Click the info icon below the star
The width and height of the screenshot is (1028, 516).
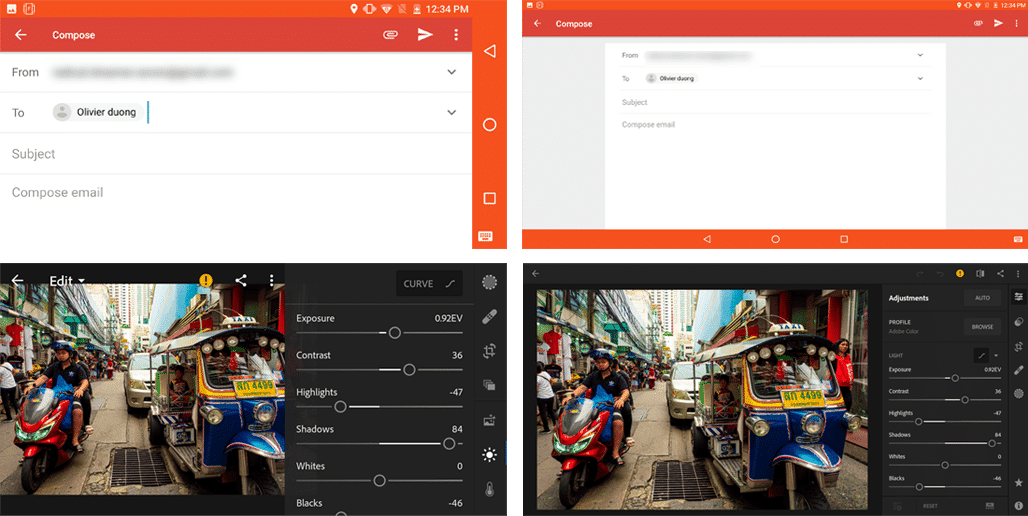pos(1018,506)
